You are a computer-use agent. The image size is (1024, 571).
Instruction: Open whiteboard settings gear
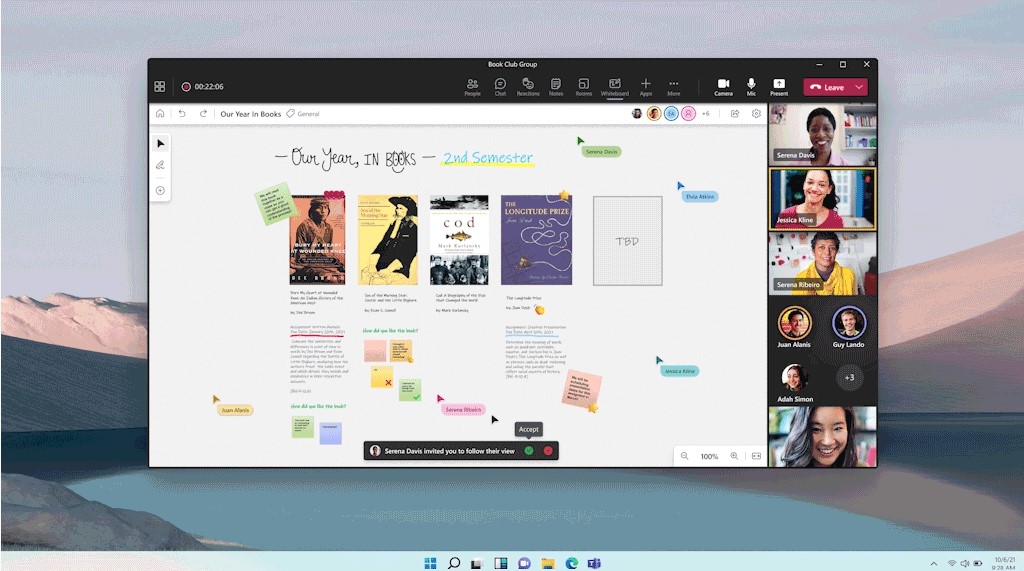point(756,114)
